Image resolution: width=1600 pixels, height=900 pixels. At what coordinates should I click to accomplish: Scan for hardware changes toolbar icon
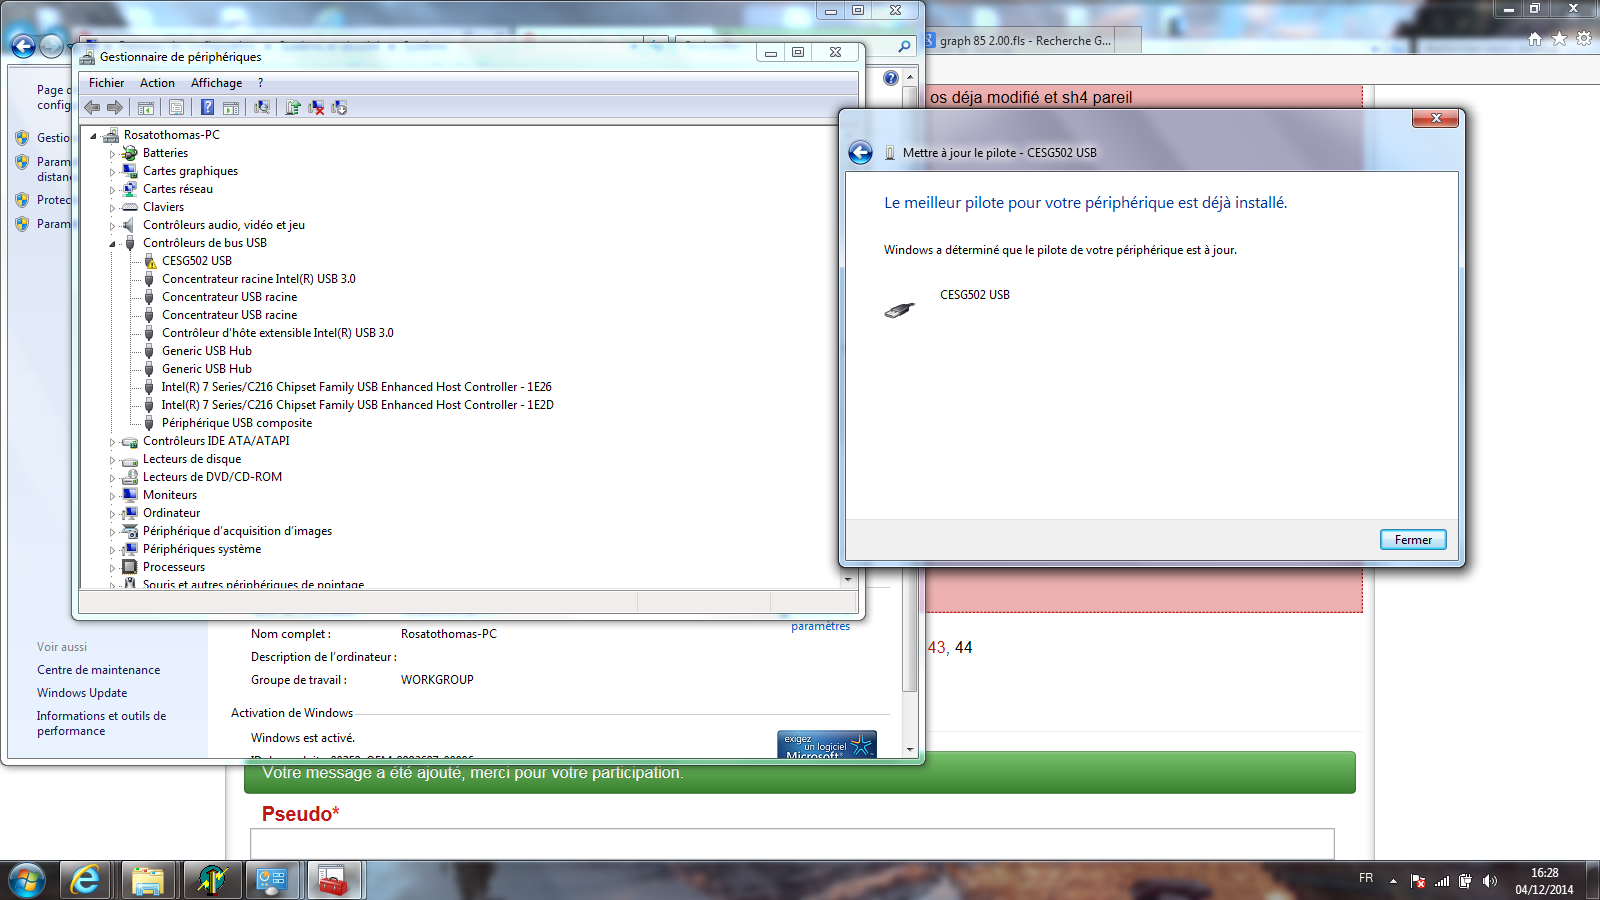click(262, 108)
